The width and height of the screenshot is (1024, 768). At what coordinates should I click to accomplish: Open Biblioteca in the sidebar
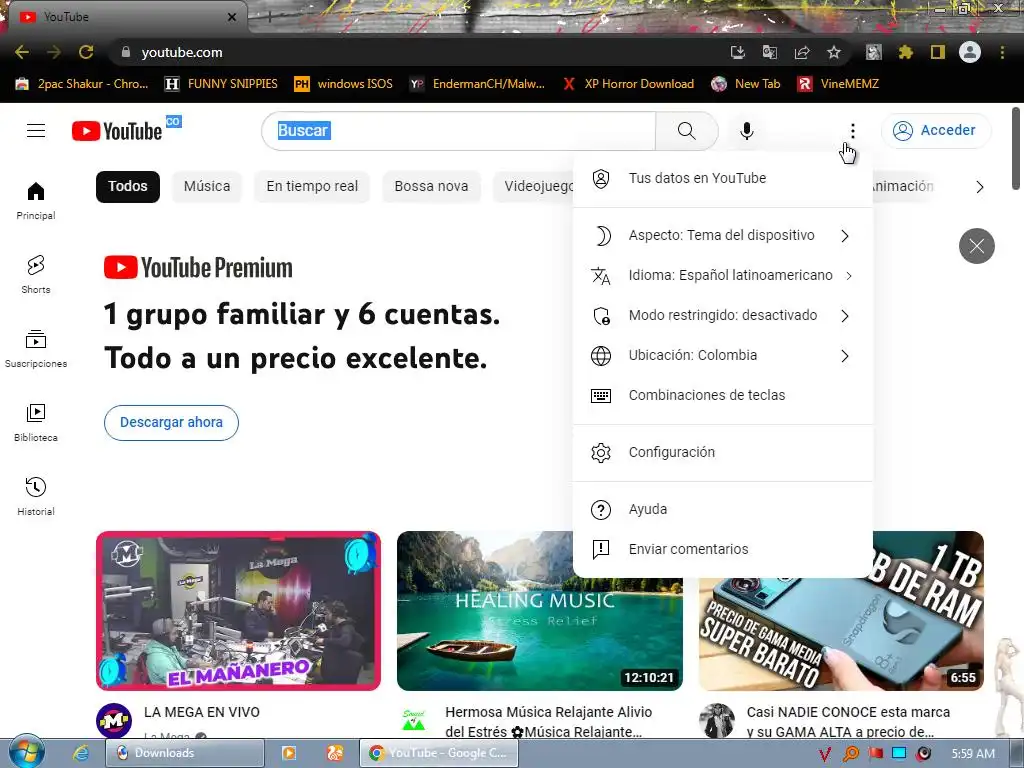click(36, 423)
